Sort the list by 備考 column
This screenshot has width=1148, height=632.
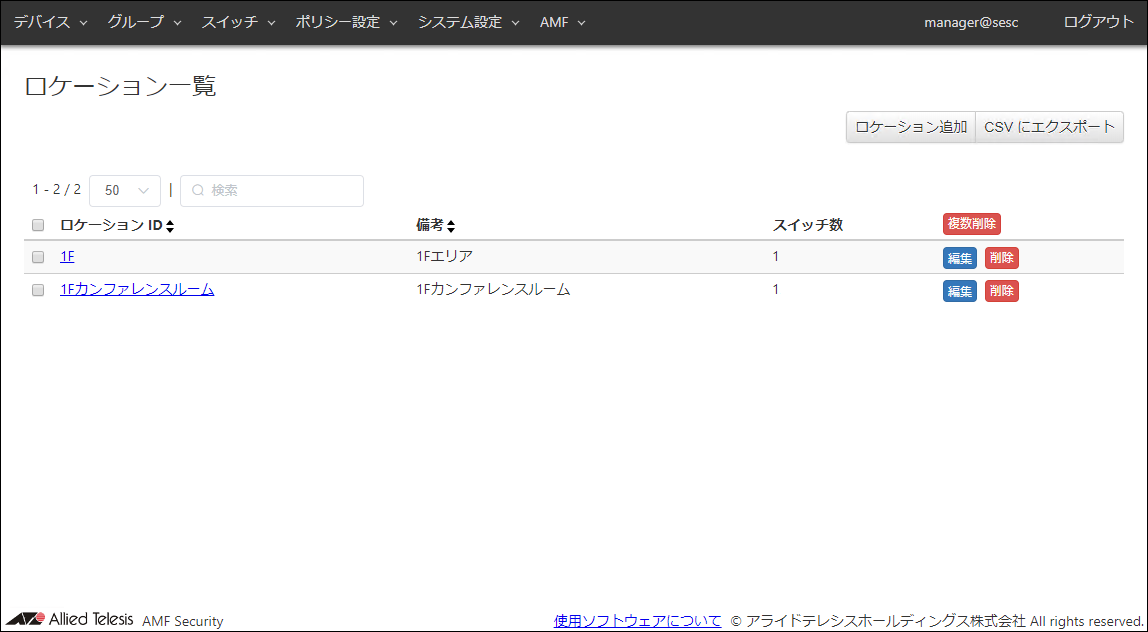[451, 226]
